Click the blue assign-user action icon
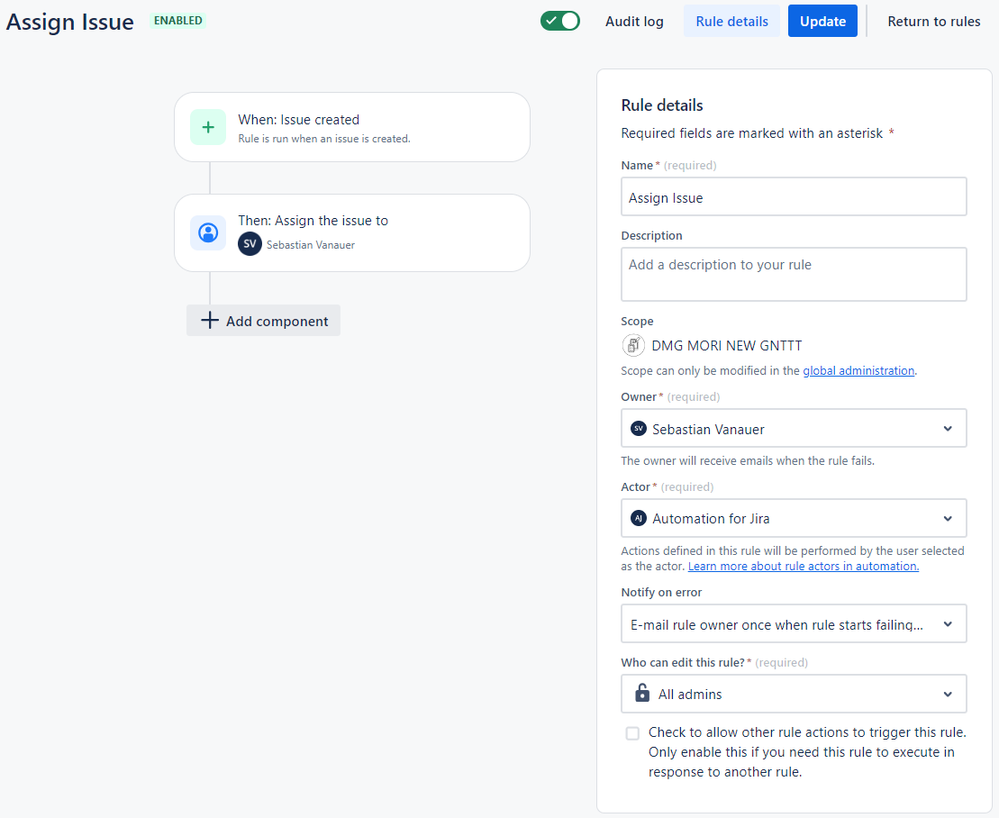Screen dimensions: 999x818 [208, 233]
